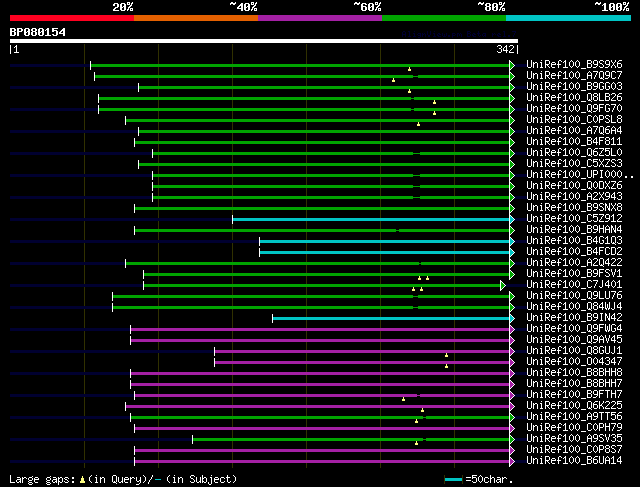Image resolution: width=640 pixels, height=487 pixels.
Task: Click the BP080154 query sequence name
Action: pos(38,32)
